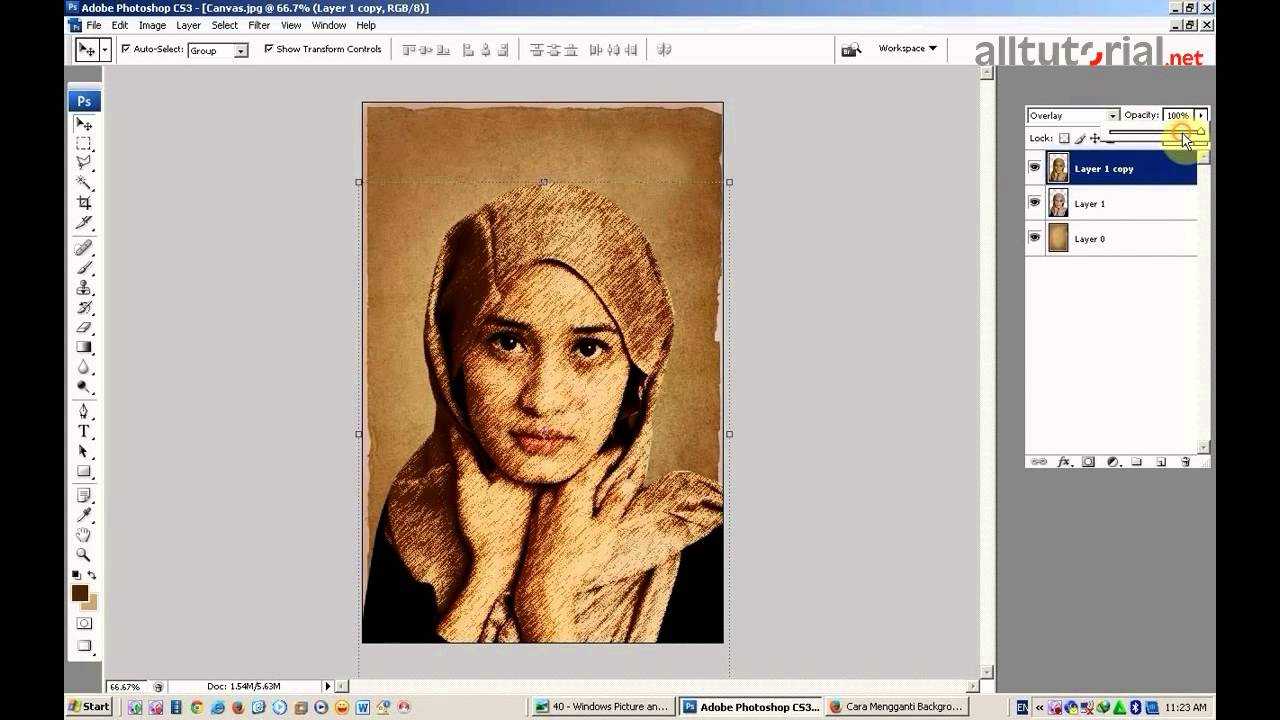Open the Image menu
This screenshot has height=720, width=1280.
(x=152, y=25)
